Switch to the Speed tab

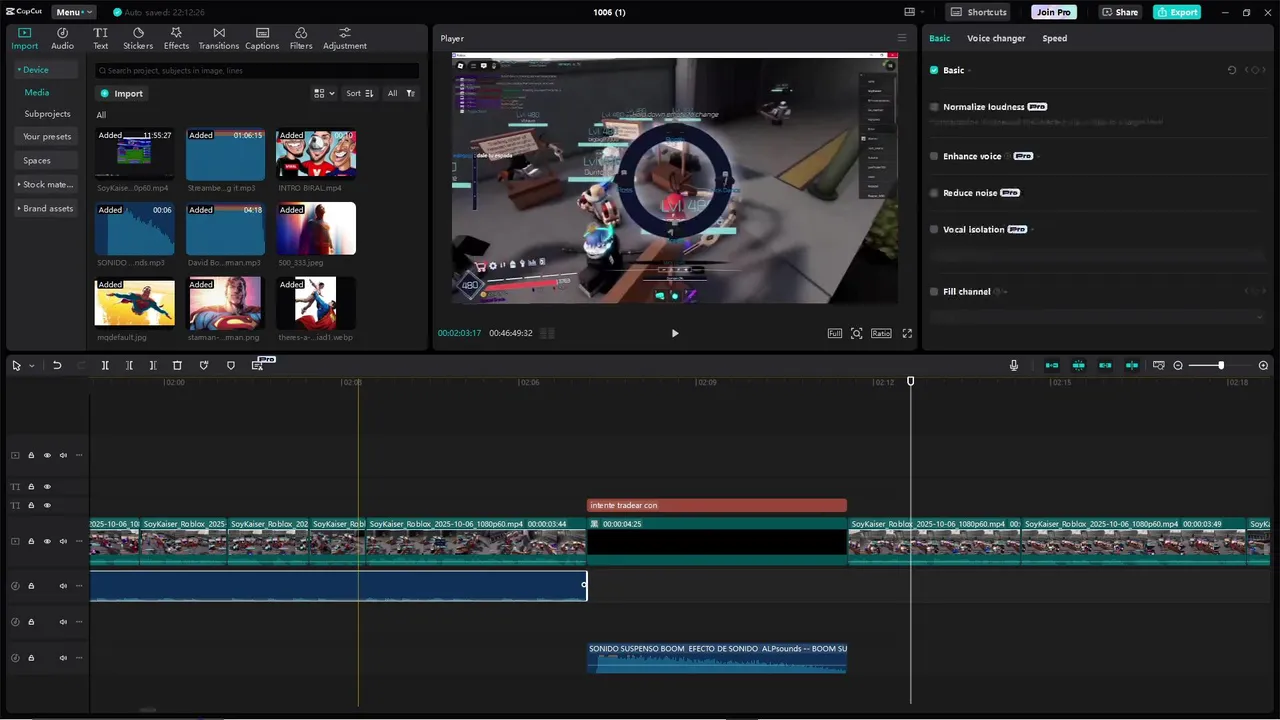[x=1054, y=38]
